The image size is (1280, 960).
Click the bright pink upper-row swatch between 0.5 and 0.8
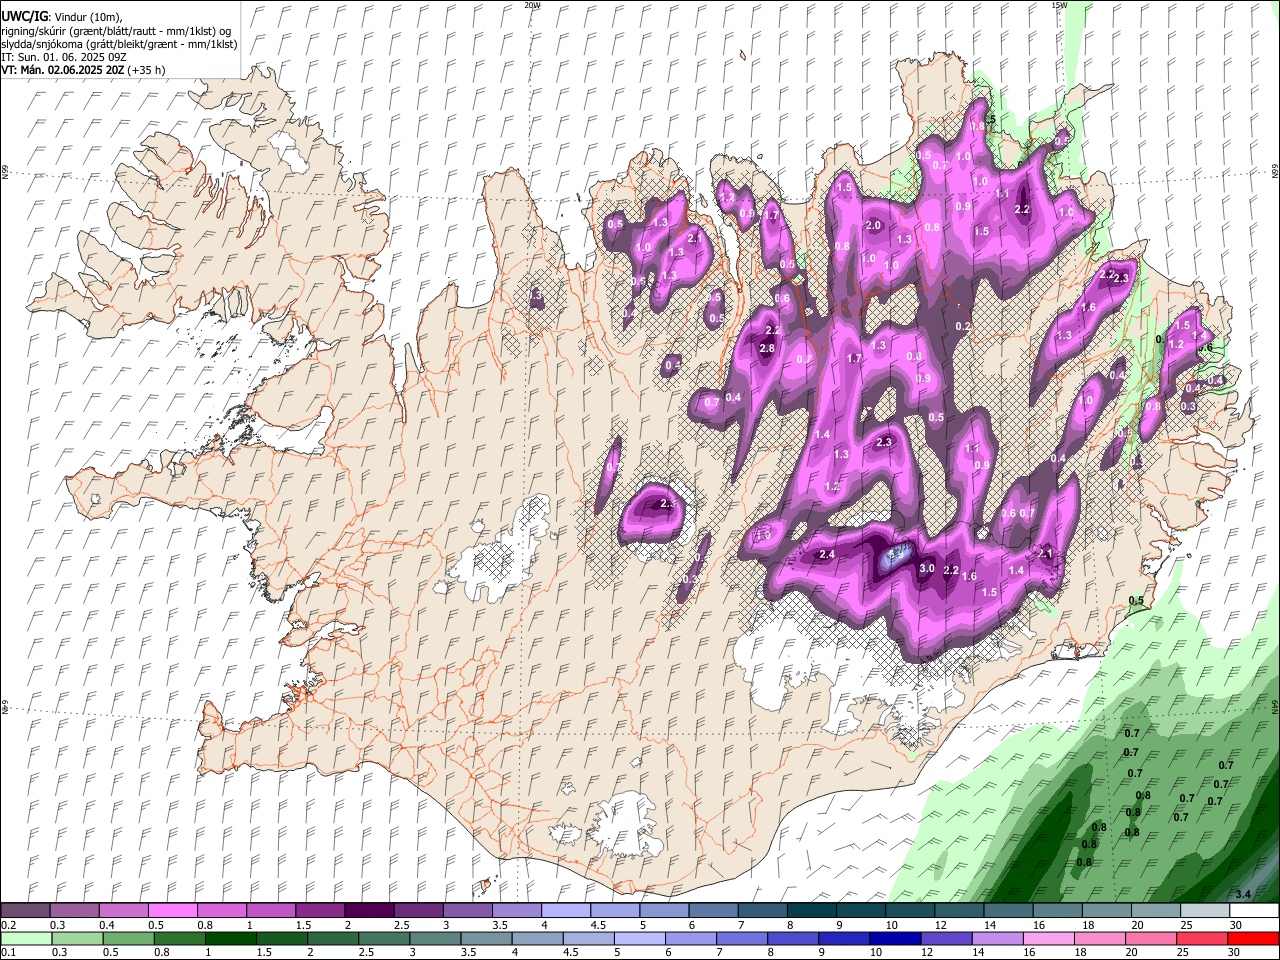click(172, 911)
